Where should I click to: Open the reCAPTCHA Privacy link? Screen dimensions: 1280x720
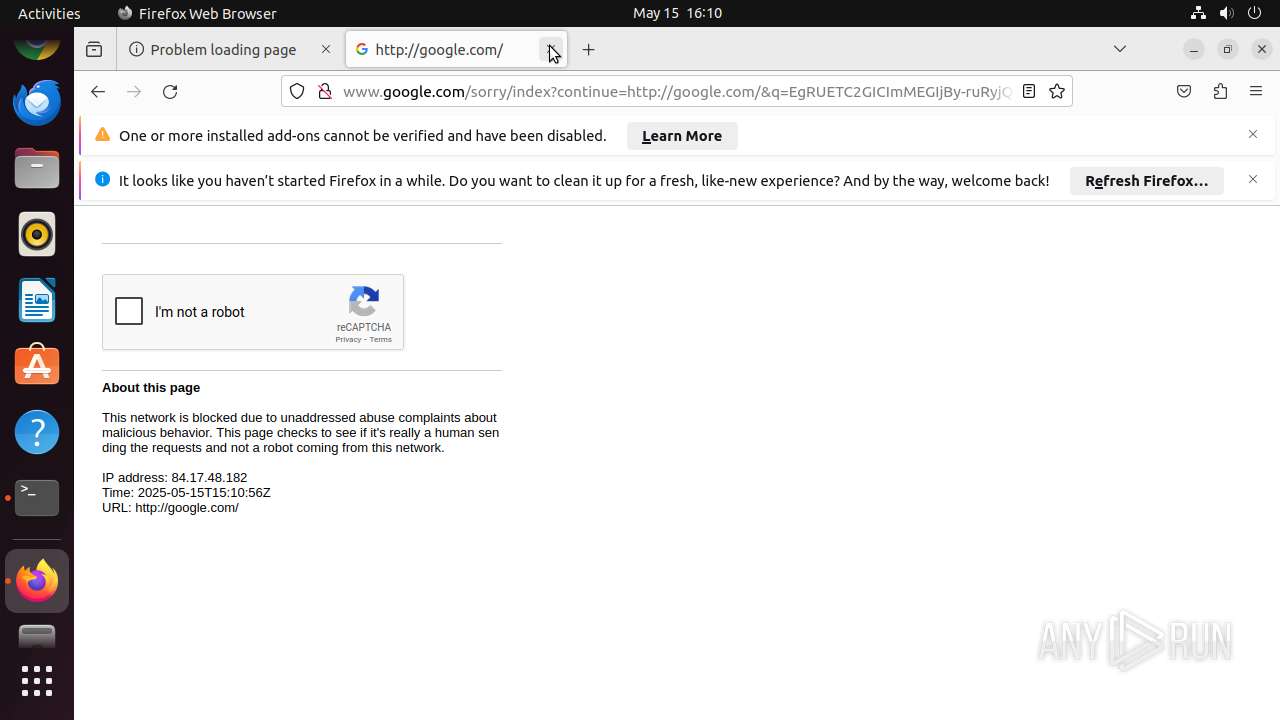click(x=348, y=340)
